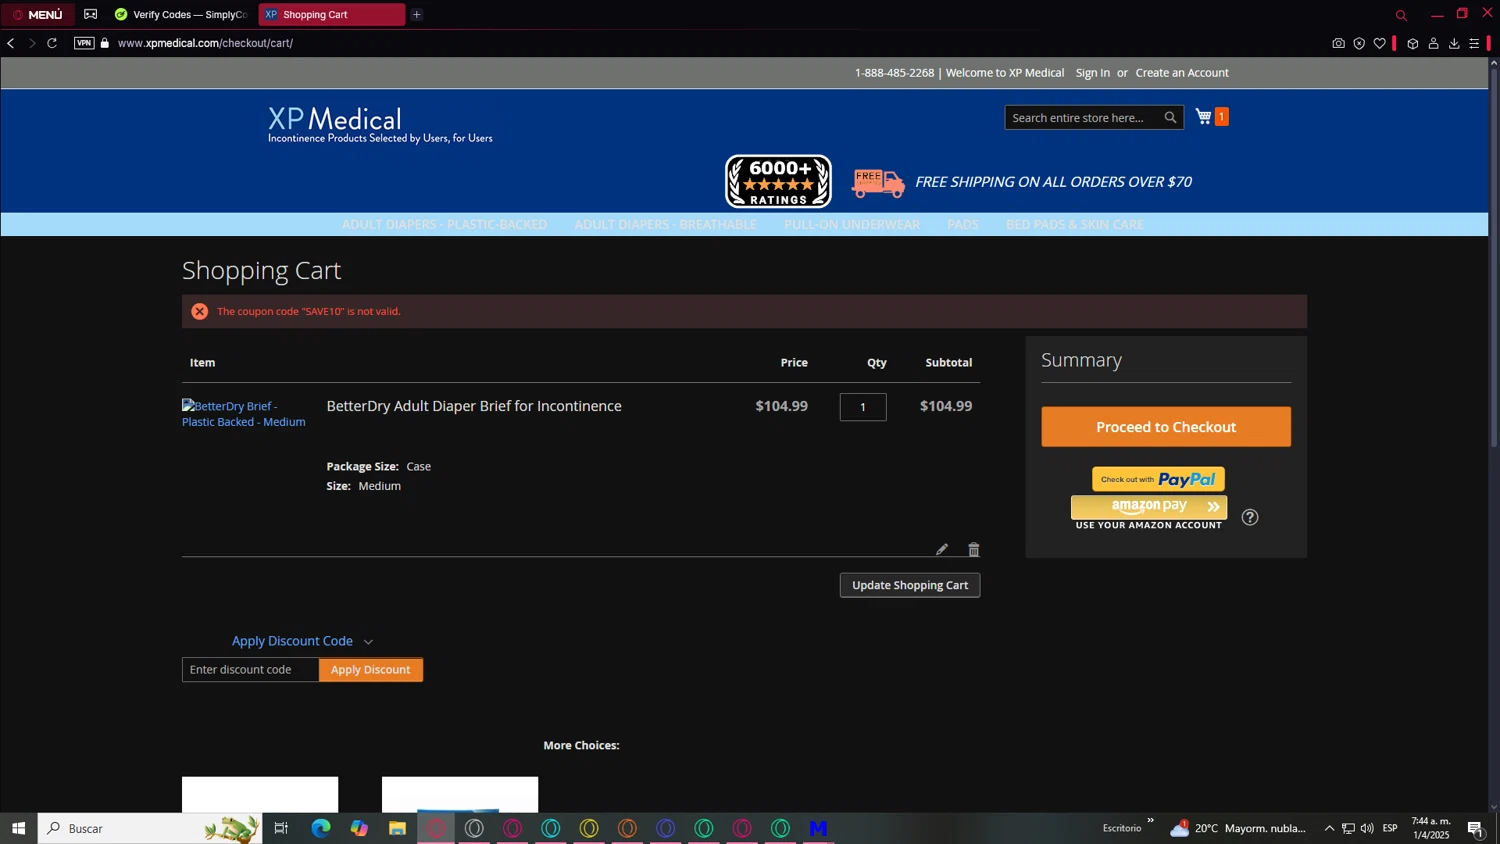1500x844 pixels.
Task: Add page to bookmarks with heart icon
Action: pos(1380,43)
